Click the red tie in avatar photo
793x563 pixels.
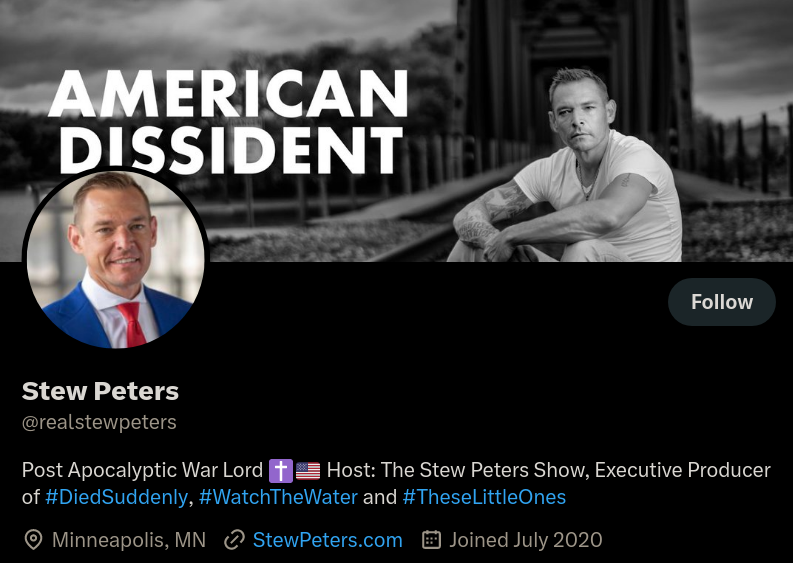point(131,324)
